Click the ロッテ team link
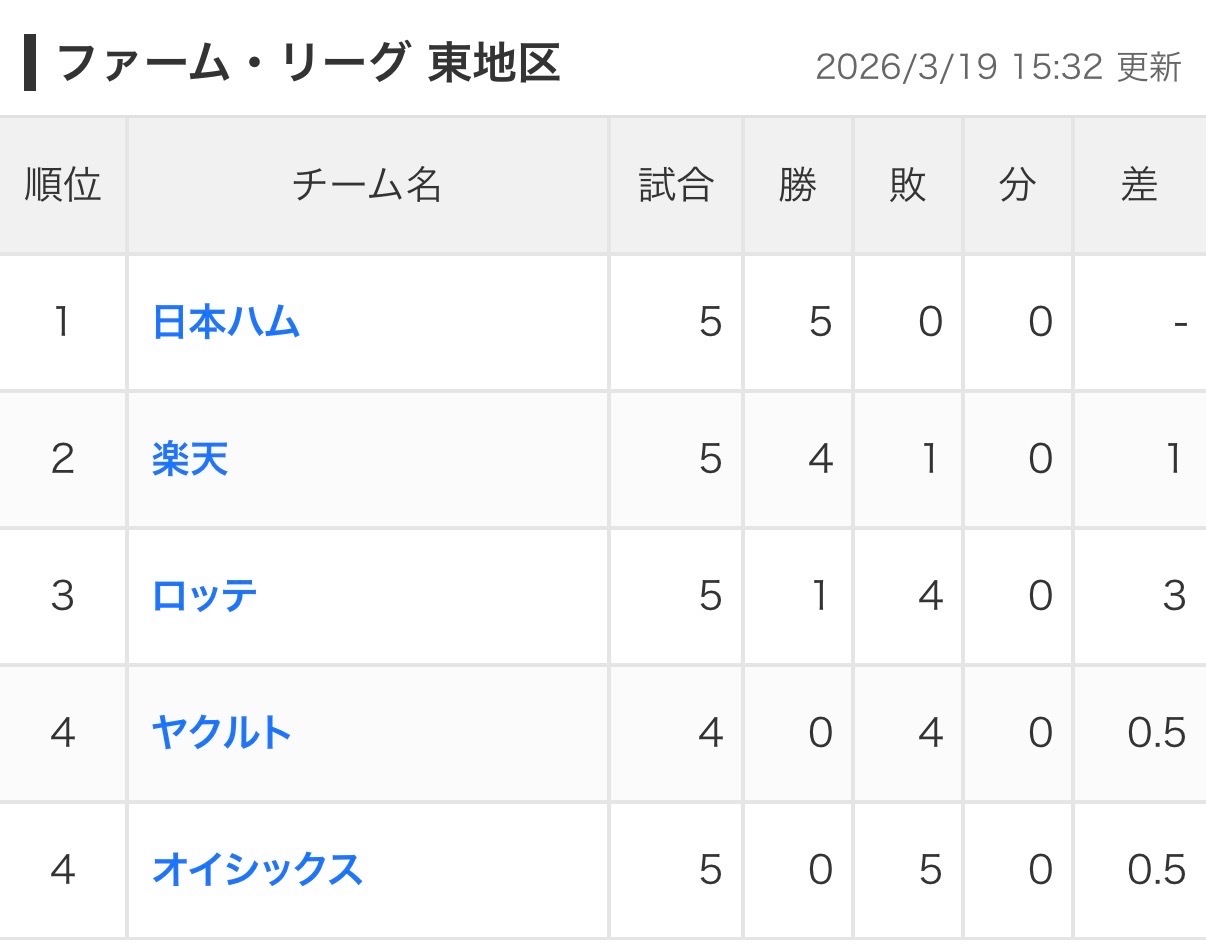This screenshot has width=1206, height=950. tap(205, 596)
